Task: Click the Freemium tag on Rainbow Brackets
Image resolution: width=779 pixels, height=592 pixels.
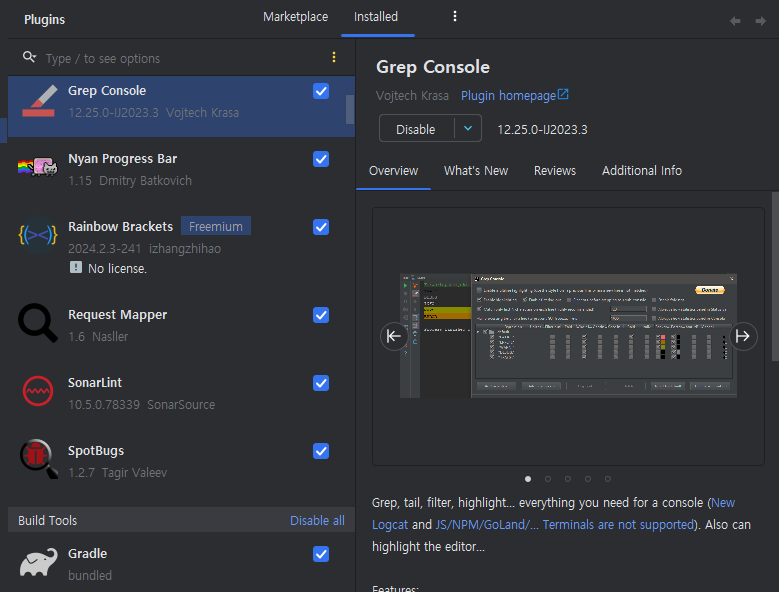Action: 216,226
